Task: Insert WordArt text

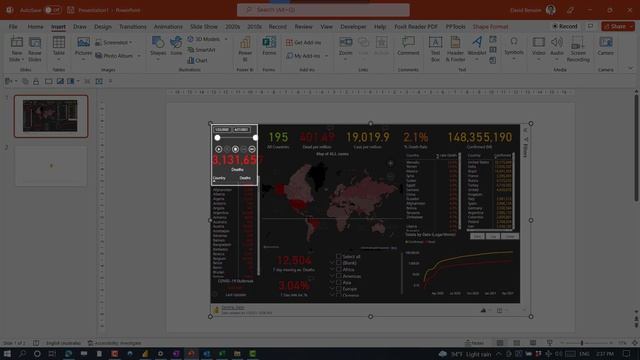Action: click(477, 48)
